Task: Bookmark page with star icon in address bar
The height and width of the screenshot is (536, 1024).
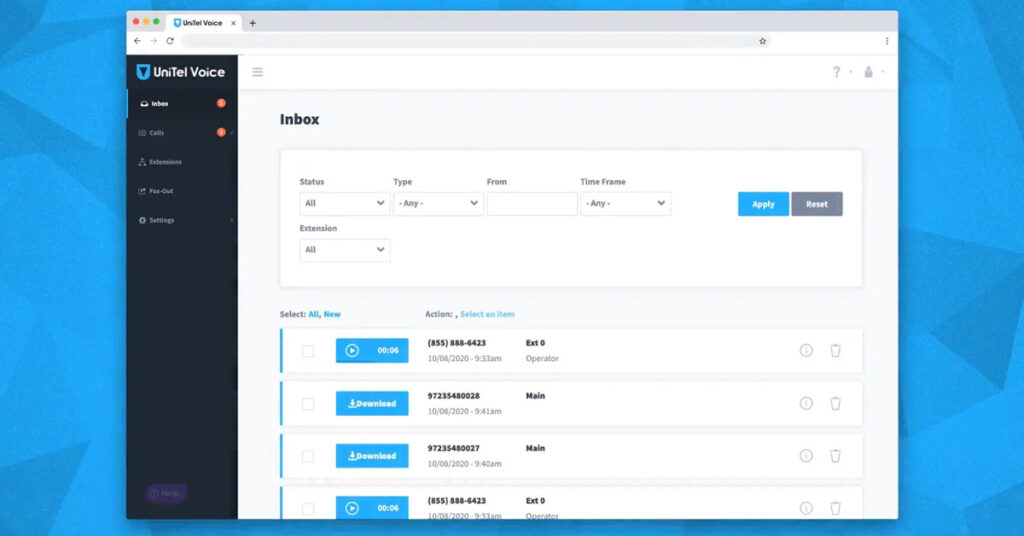Action: pos(762,41)
